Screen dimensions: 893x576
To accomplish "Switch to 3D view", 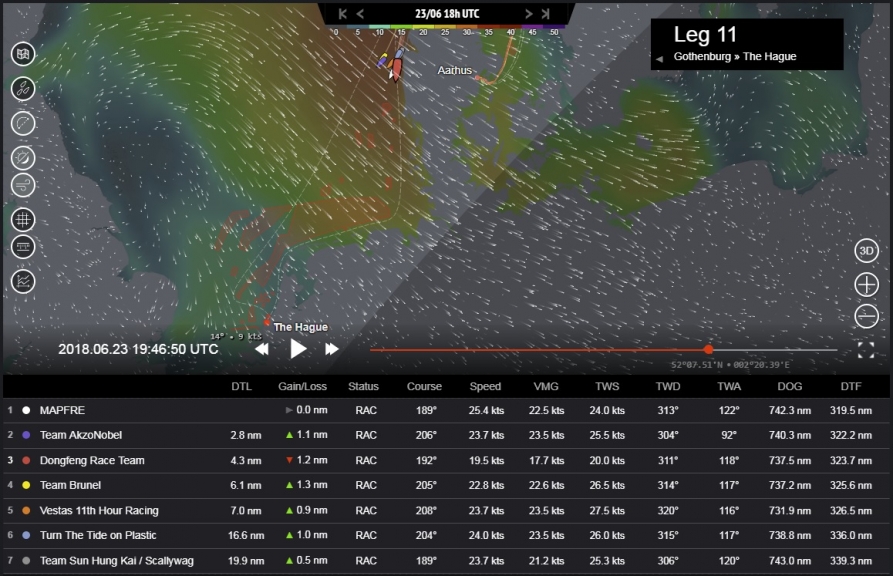I will 866,251.
